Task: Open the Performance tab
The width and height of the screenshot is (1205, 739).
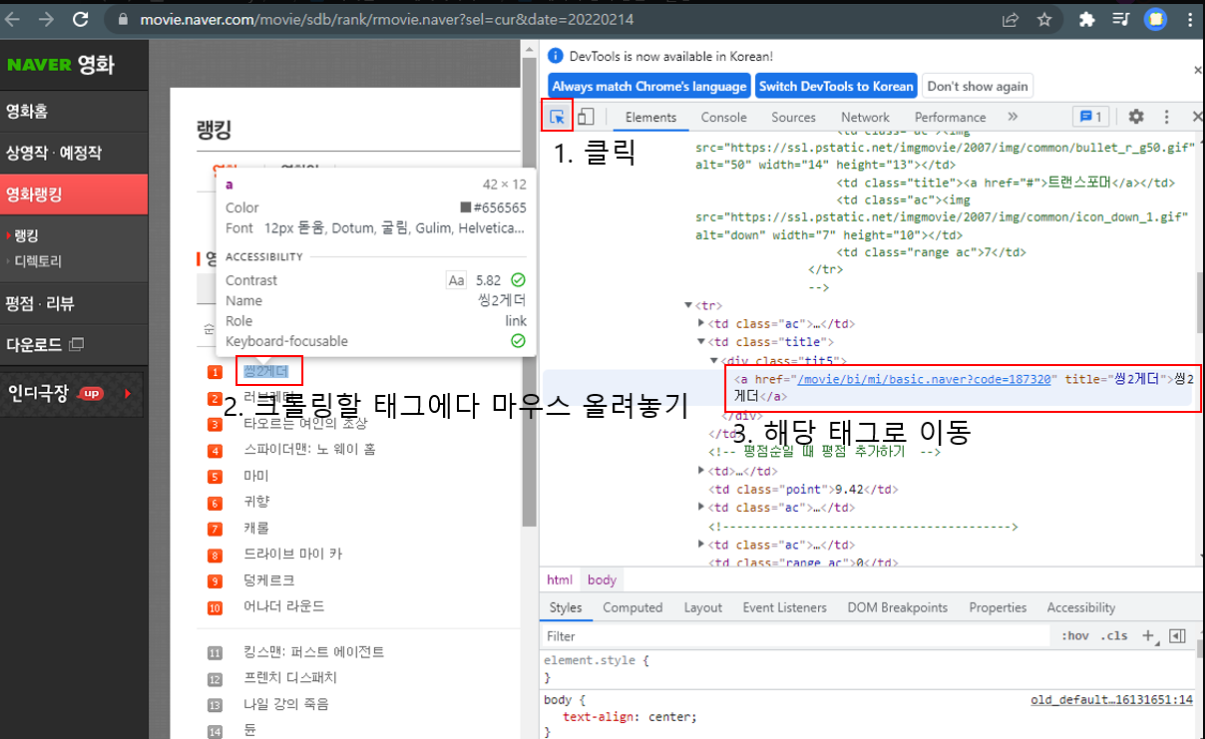Action: 950,117
